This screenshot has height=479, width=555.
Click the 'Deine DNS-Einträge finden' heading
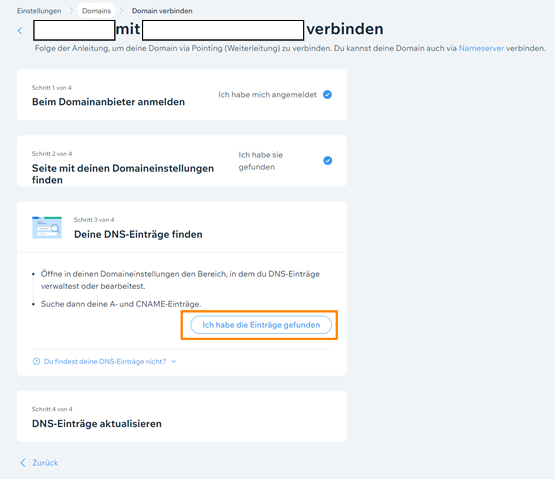tap(138, 234)
